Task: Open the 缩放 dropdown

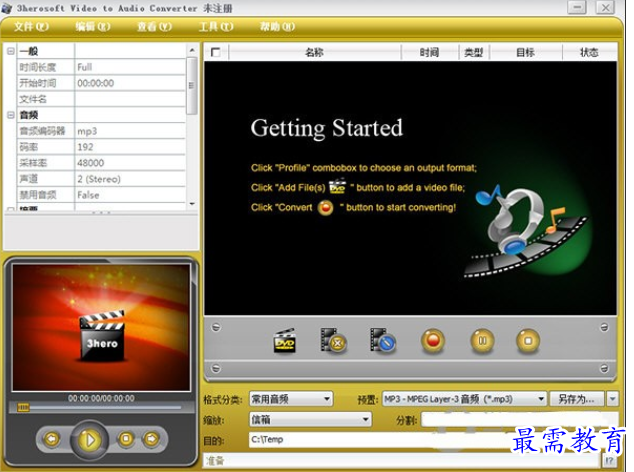Action: (310, 419)
